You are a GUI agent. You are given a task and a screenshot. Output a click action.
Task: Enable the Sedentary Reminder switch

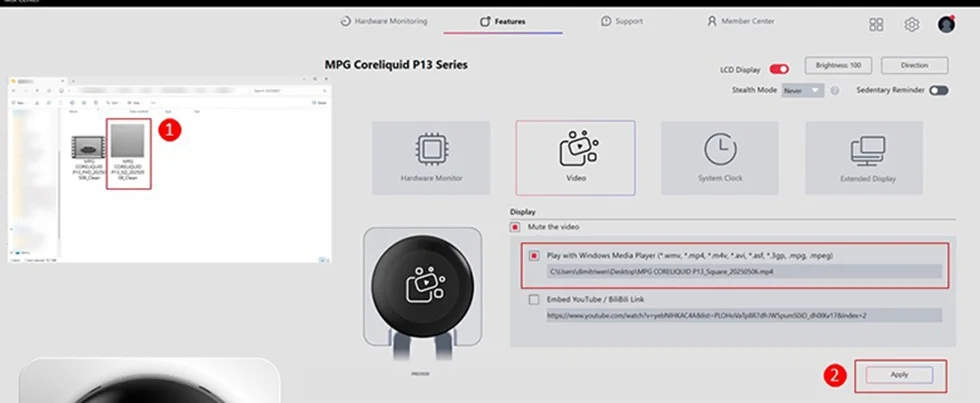click(939, 91)
